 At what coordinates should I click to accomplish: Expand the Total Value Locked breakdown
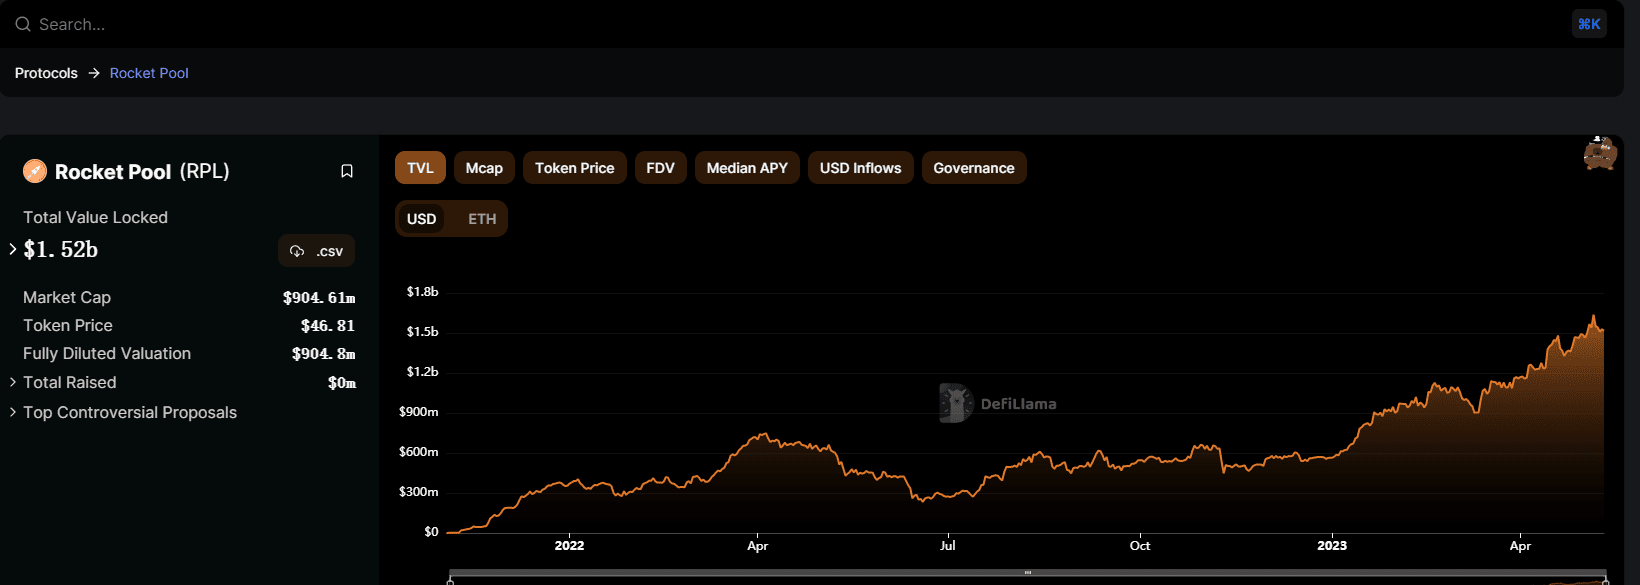coord(13,249)
